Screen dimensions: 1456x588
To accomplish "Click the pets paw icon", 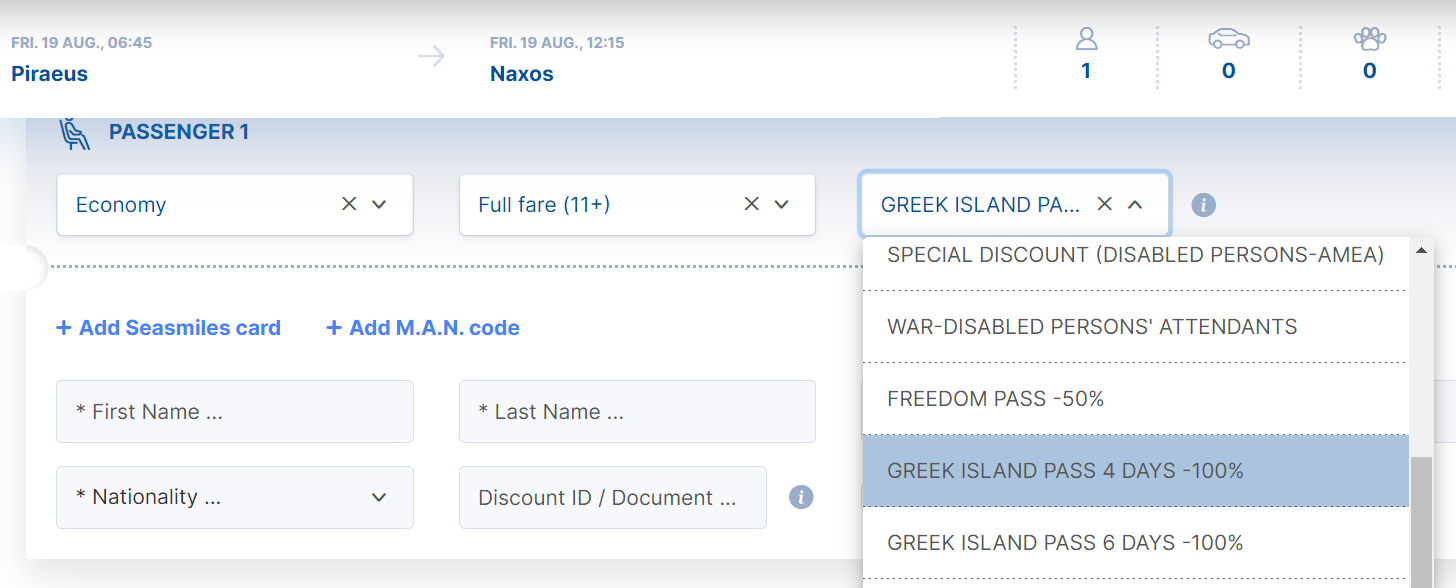I will tap(1370, 39).
